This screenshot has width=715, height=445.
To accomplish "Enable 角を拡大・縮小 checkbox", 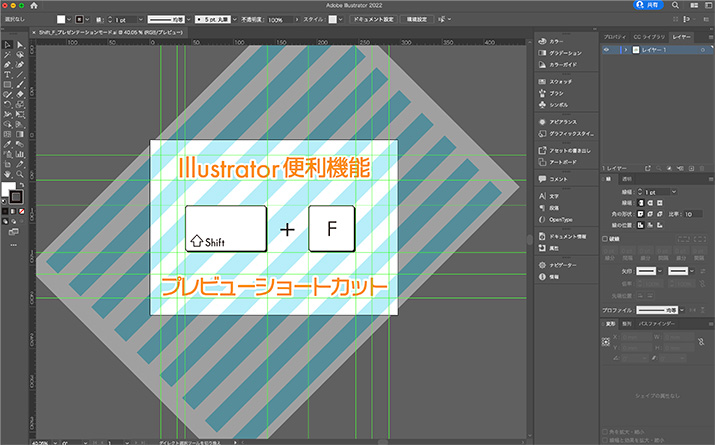I will coord(605,432).
